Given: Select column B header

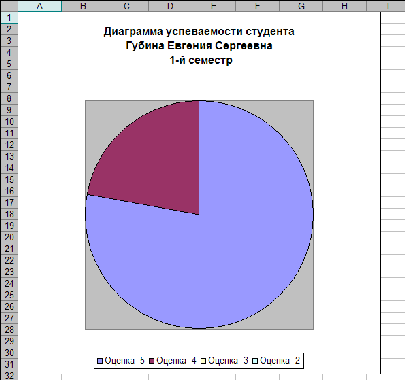Looking at the screenshot, I should [83, 6].
